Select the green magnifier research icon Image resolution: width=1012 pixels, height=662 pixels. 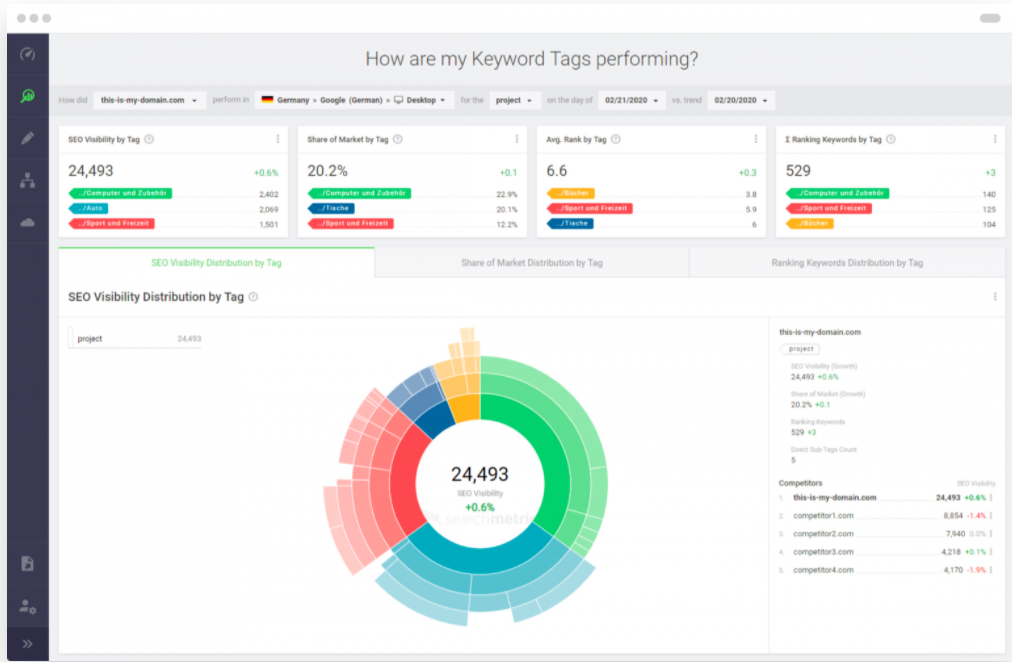[27, 97]
